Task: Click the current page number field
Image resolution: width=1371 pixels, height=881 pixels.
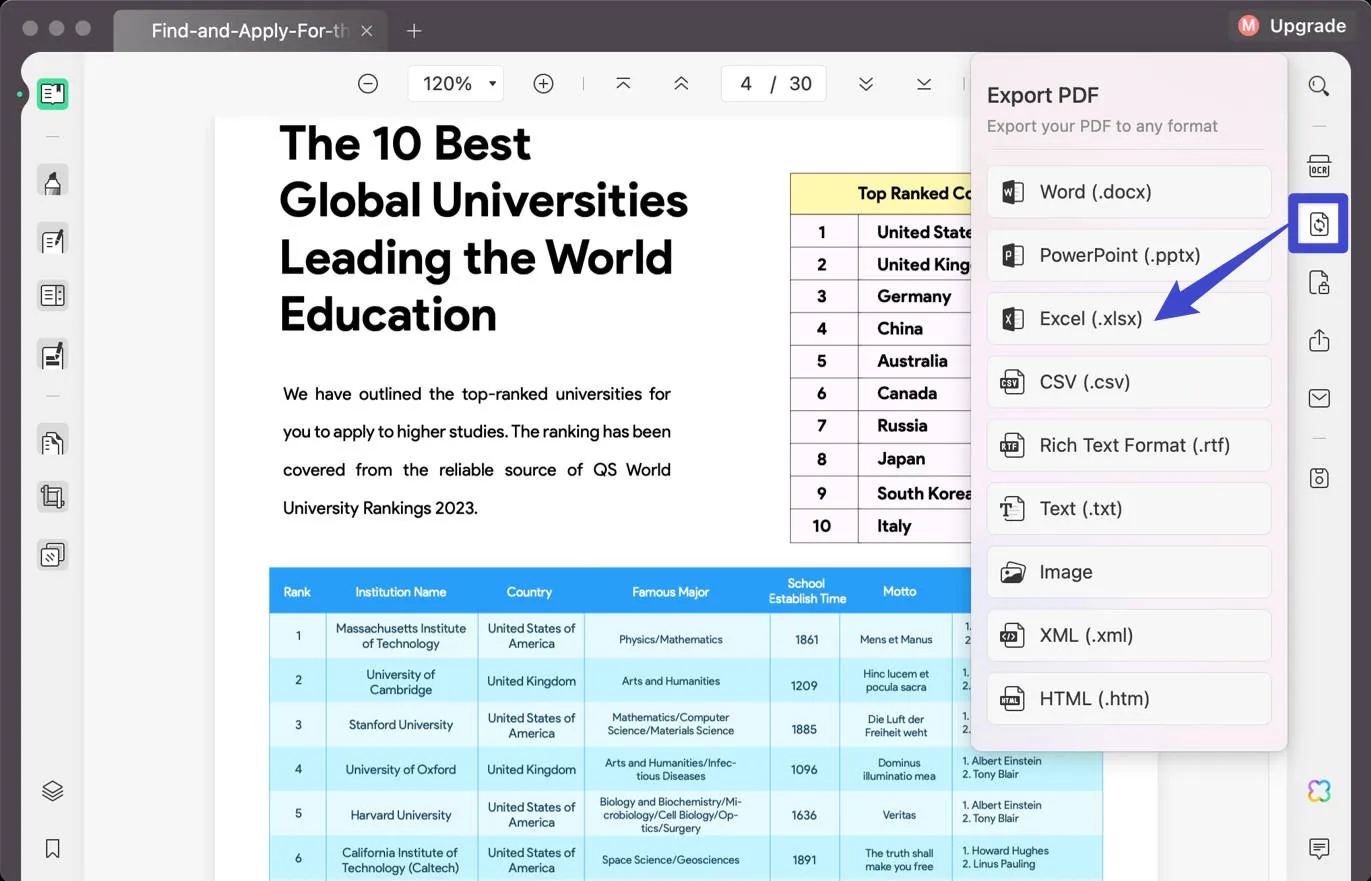Action: [746, 84]
